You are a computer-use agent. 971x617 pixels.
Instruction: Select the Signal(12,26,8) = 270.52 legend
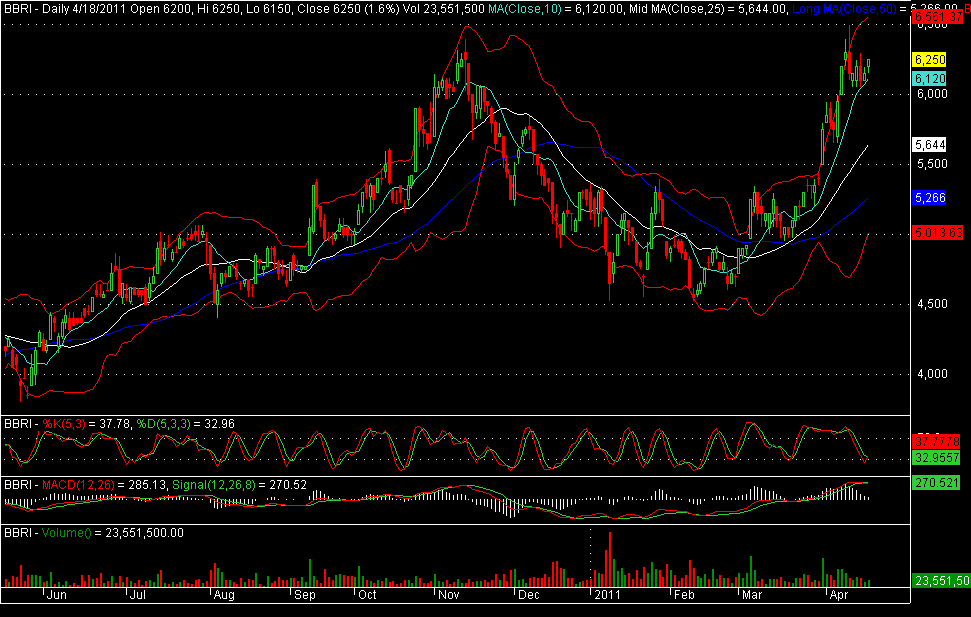[239, 485]
